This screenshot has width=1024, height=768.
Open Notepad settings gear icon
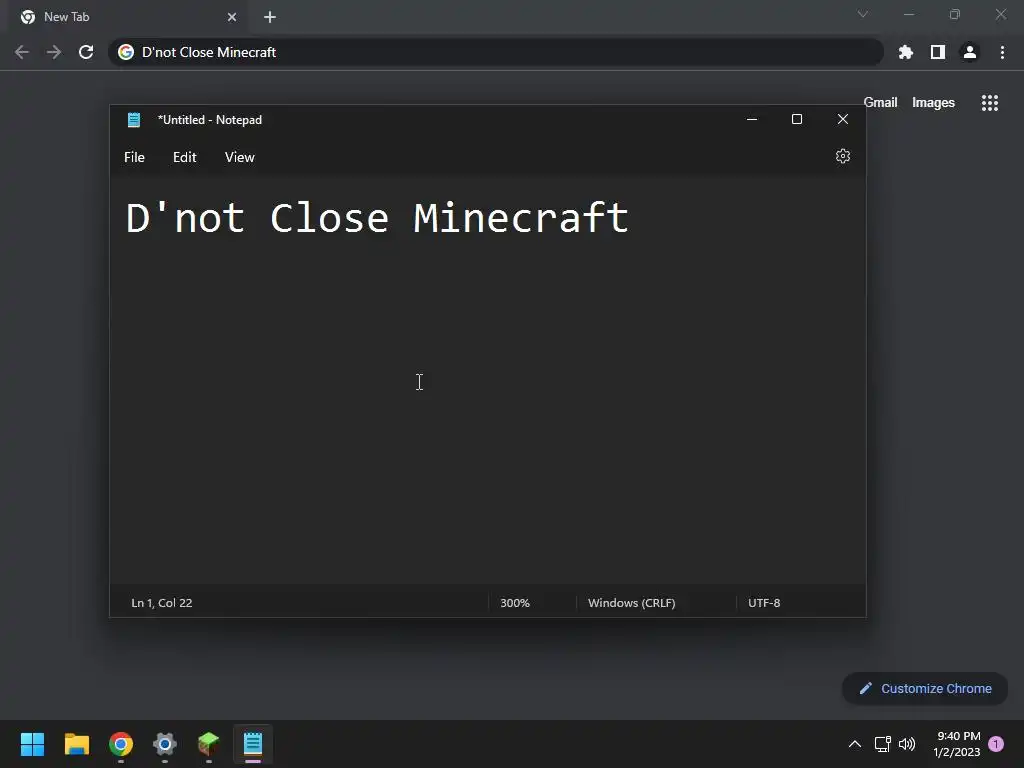(842, 157)
